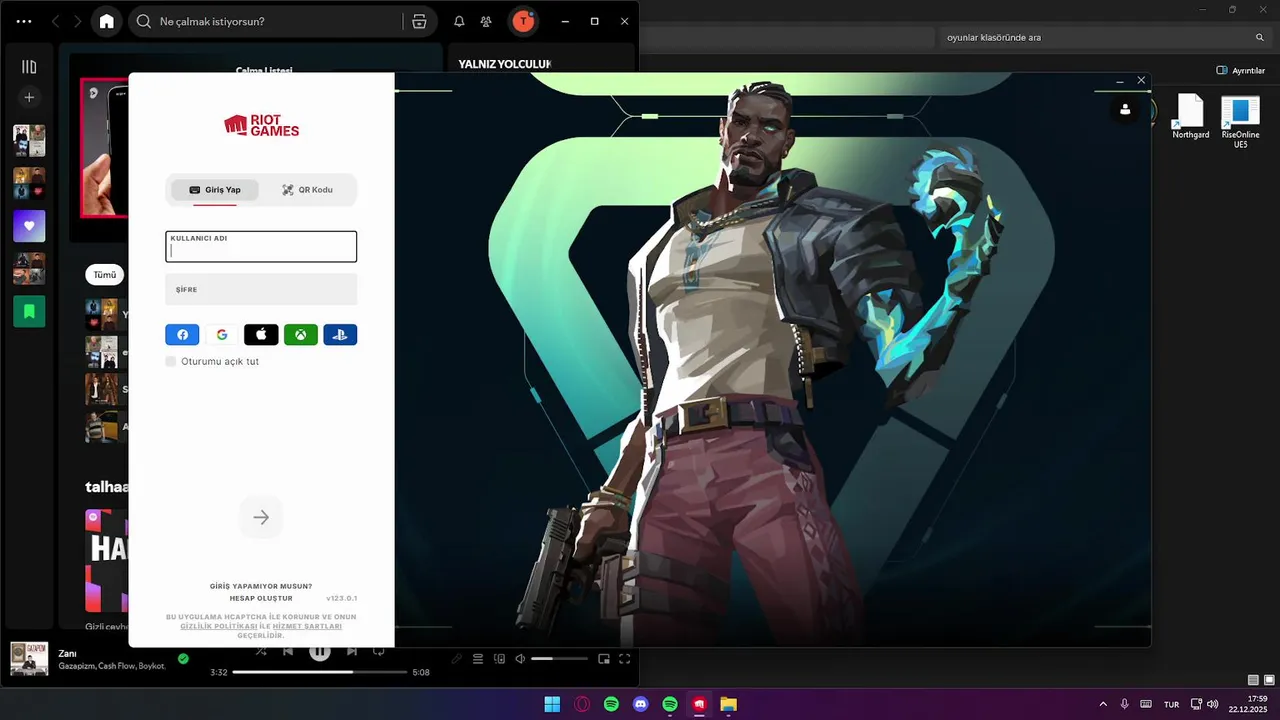The height and width of the screenshot is (720, 1280).
Task: Open Spotify's three-dot menu
Action: [24, 21]
